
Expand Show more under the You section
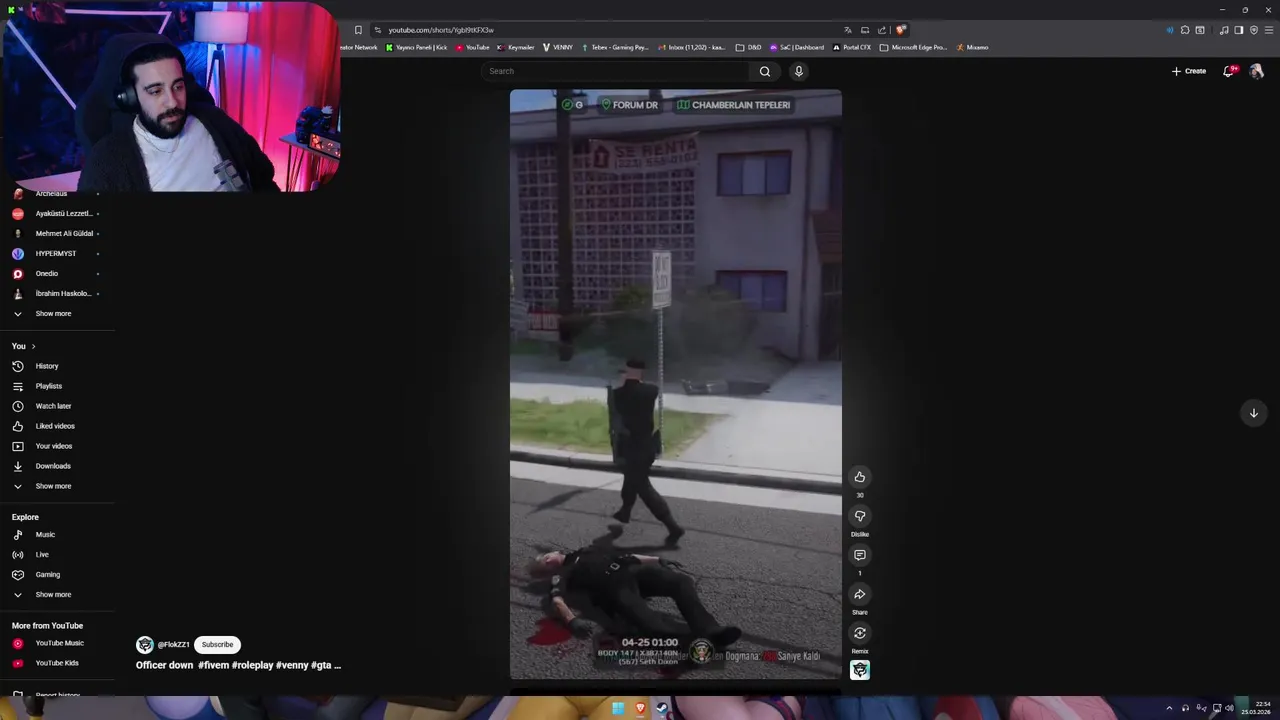[53, 486]
